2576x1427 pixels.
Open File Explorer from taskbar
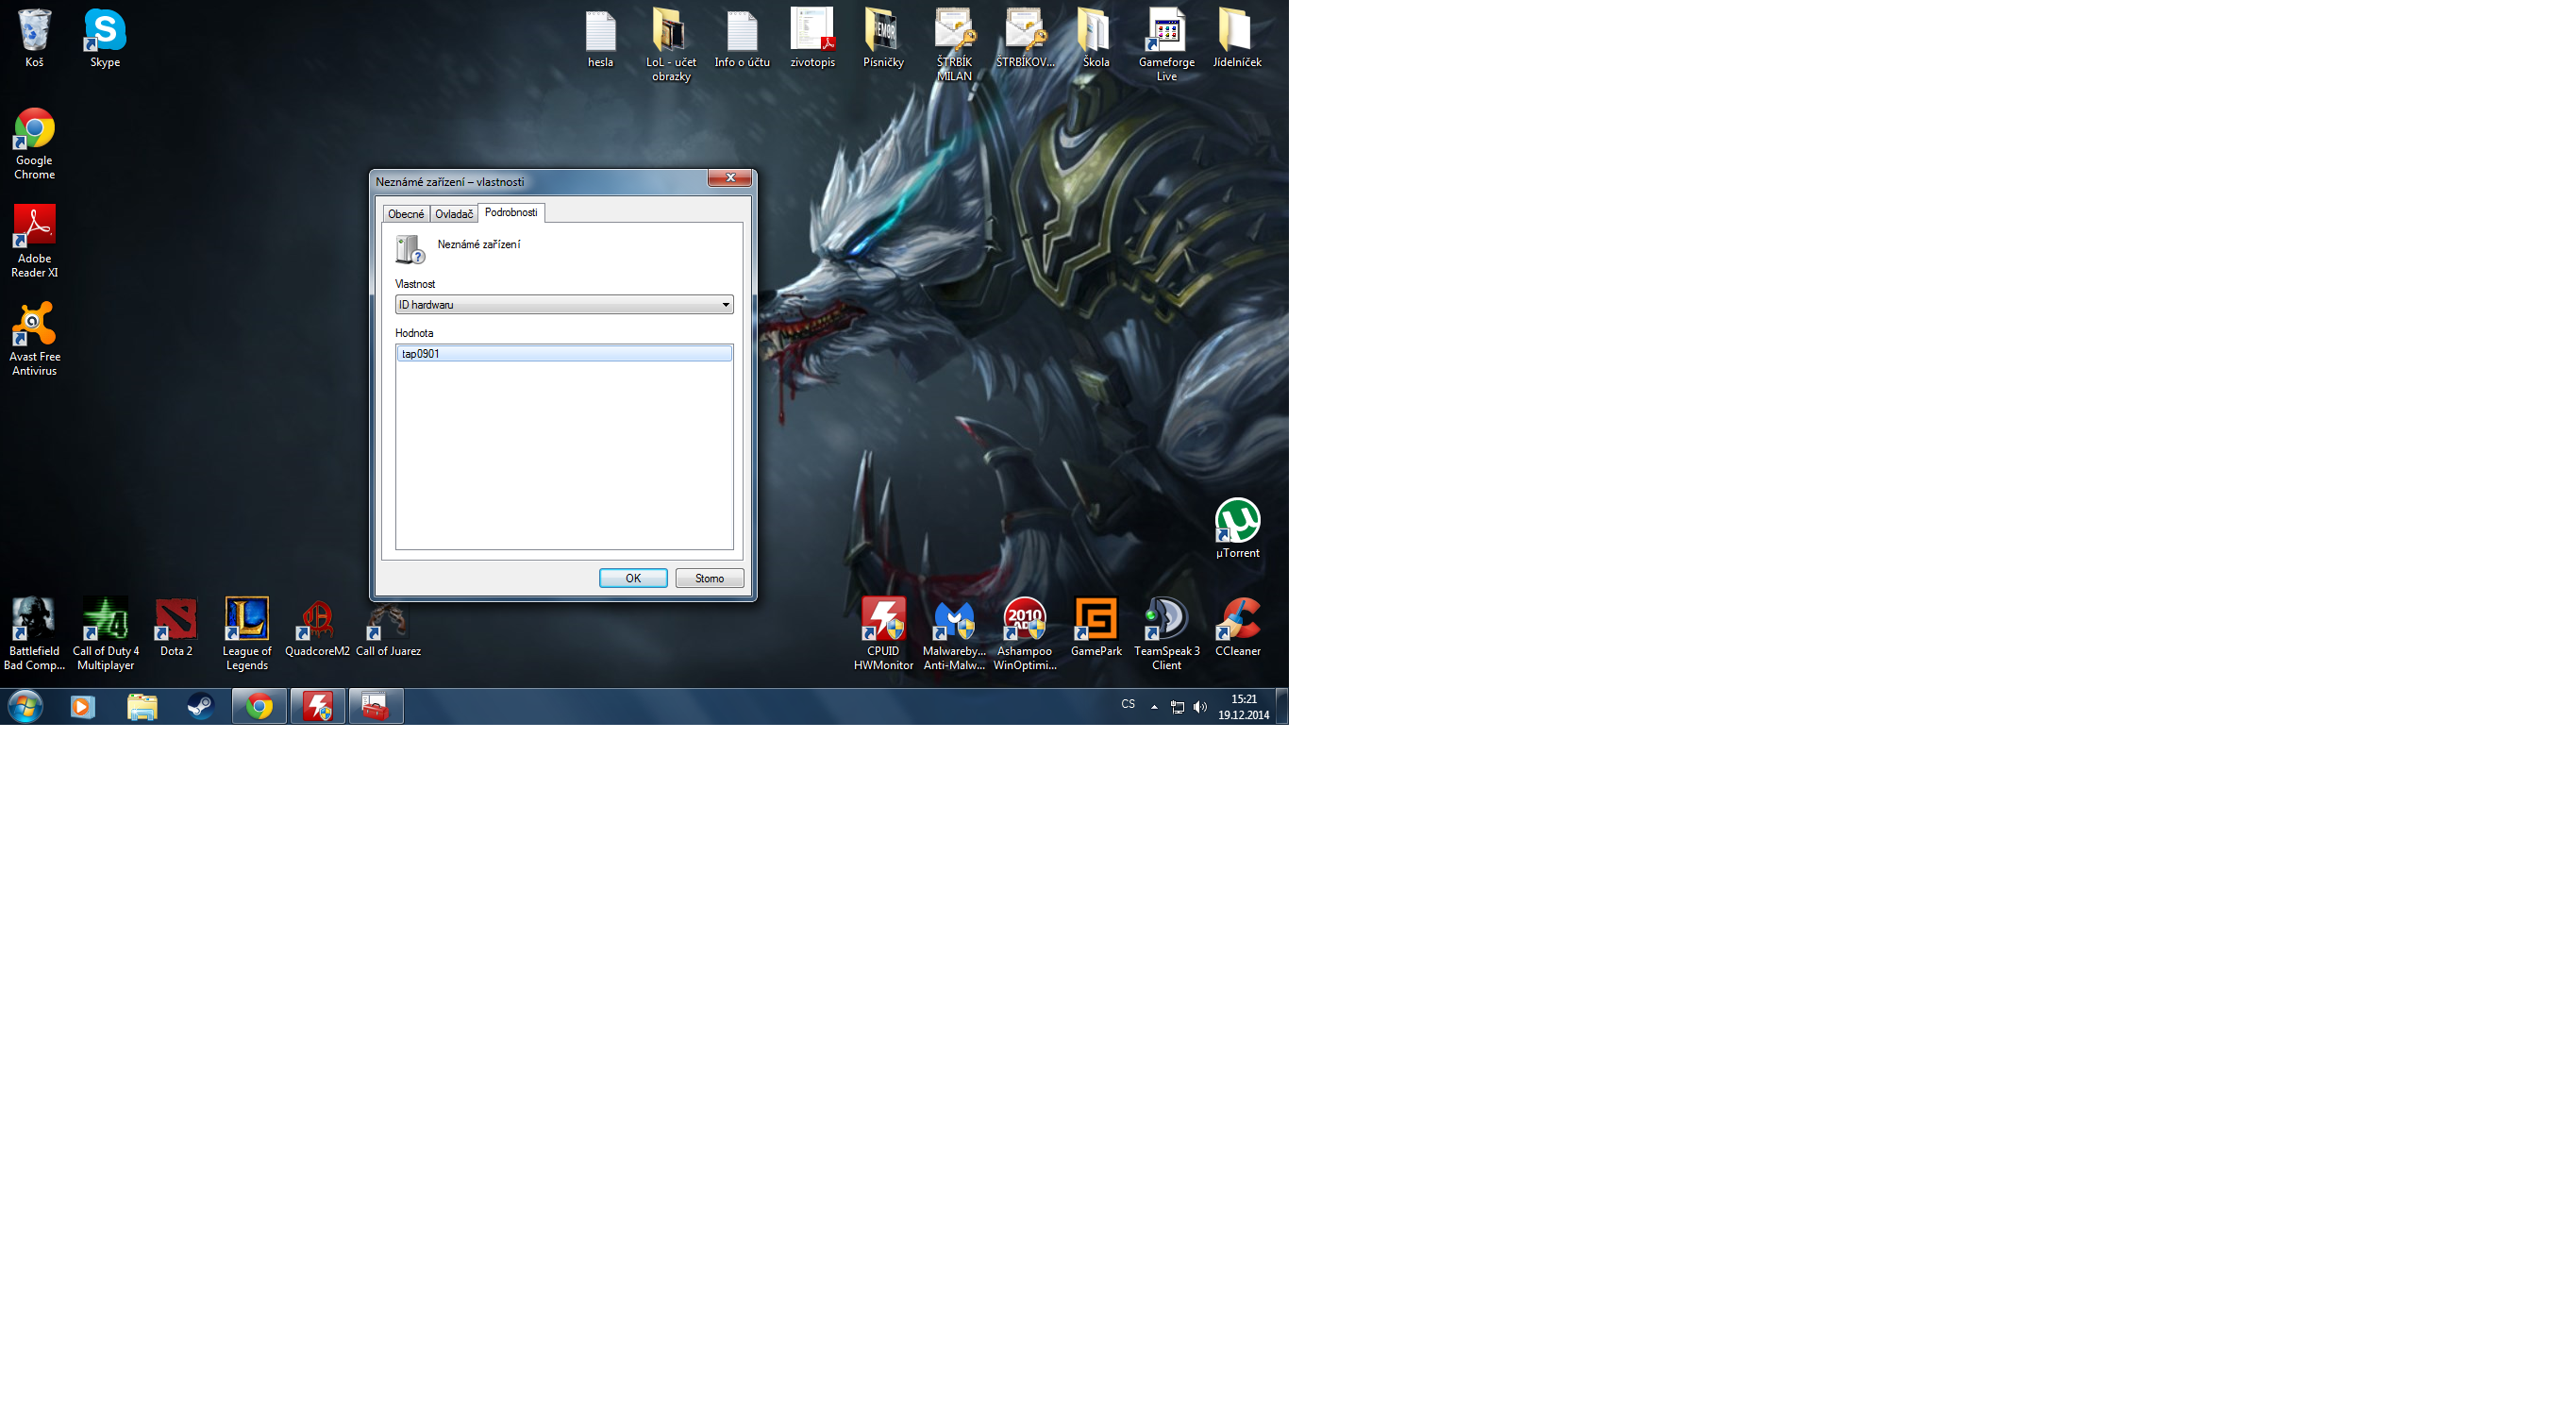coord(142,706)
